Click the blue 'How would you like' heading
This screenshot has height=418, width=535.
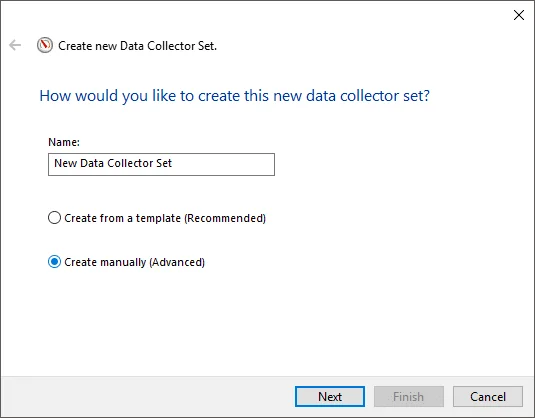pos(234,96)
